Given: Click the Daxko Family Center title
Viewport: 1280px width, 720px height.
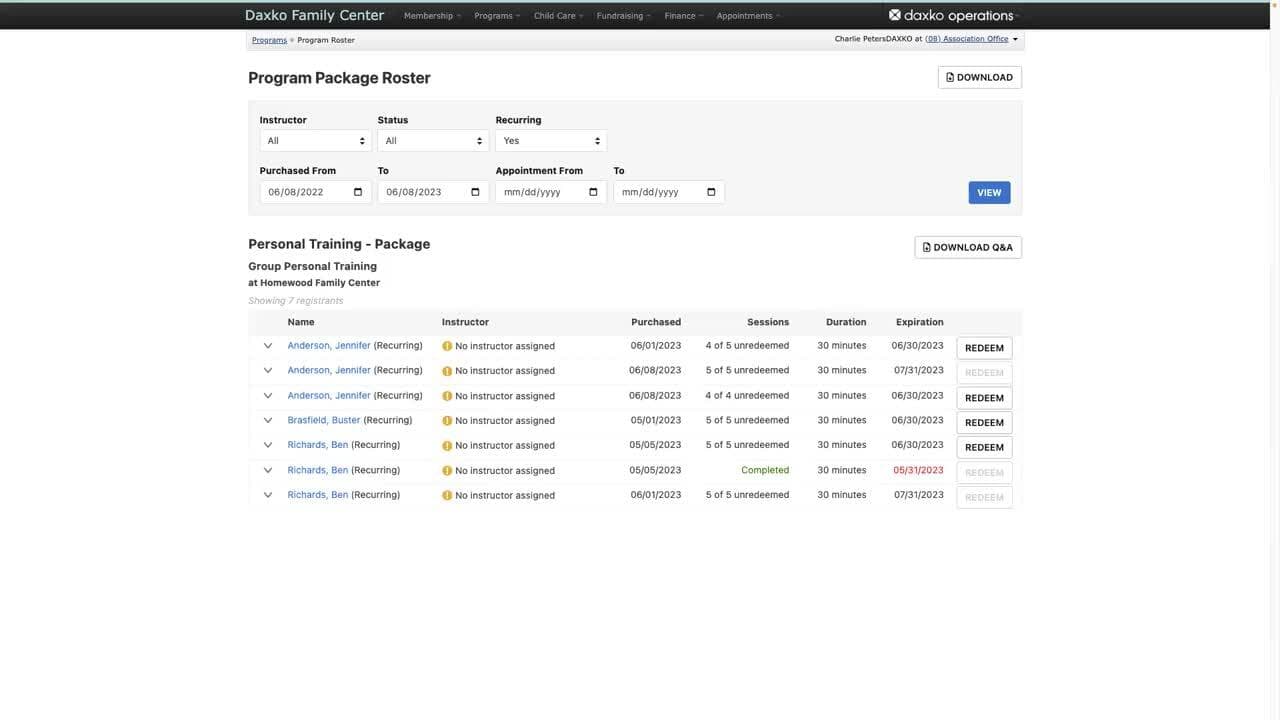Looking at the screenshot, I should [314, 15].
